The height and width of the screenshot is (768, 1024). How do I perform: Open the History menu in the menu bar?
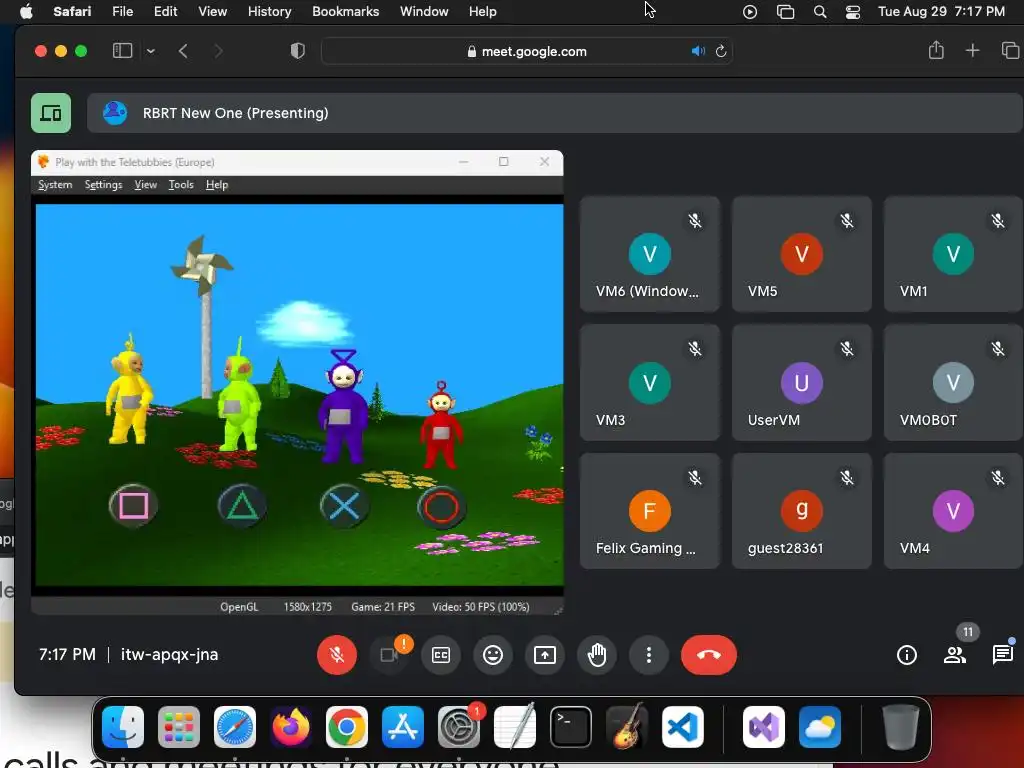[269, 12]
